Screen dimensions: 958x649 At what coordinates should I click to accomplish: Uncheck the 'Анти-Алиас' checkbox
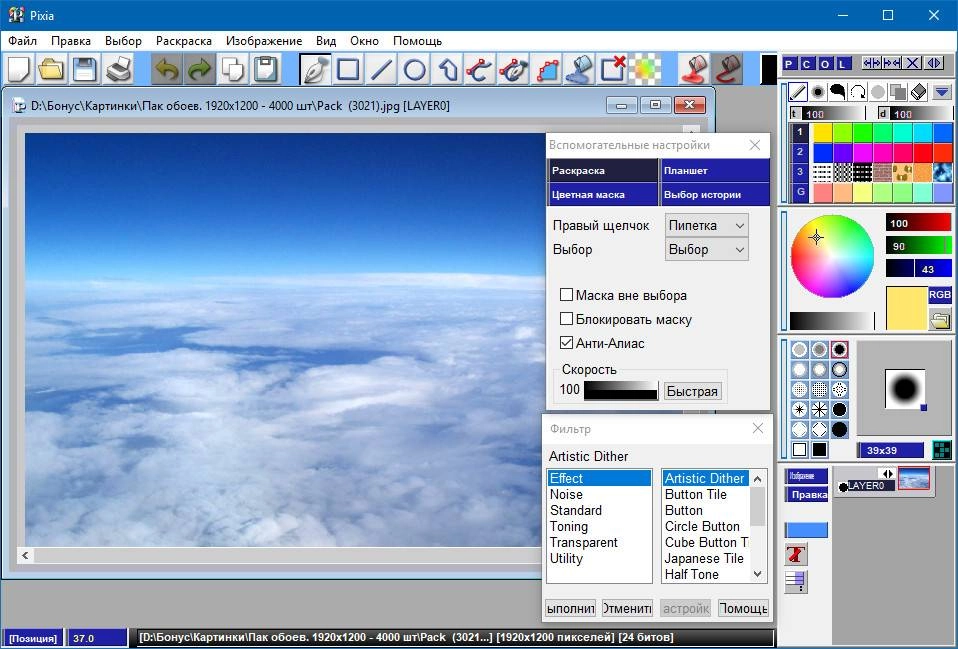click(x=566, y=343)
